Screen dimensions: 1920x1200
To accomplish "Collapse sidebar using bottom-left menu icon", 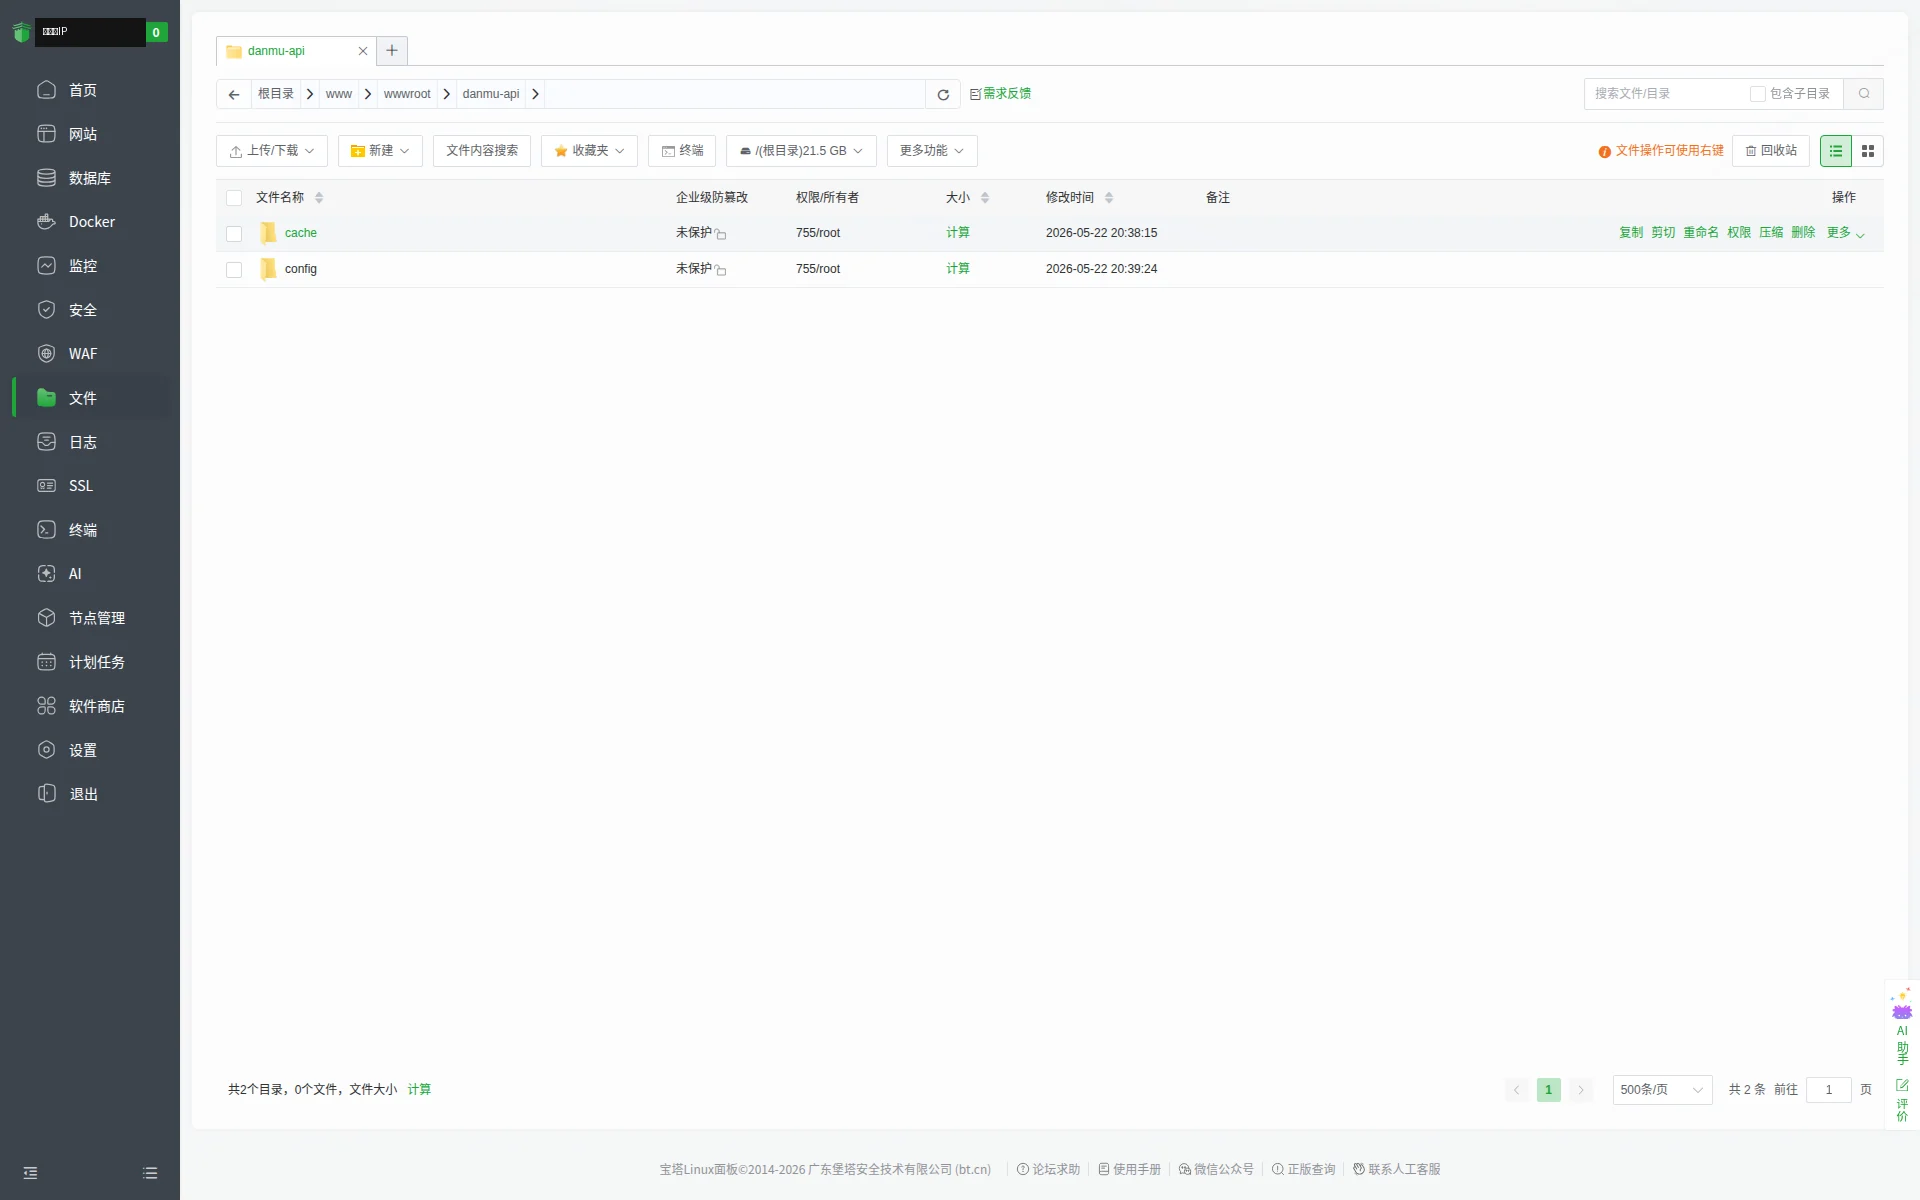I will pyautogui.click(x=30, y=1173).
